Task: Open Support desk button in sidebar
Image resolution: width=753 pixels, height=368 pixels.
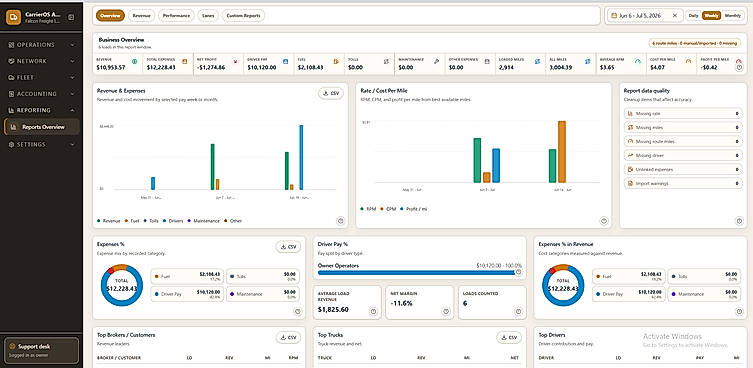Action: pyautogui.click(x=41, y=350)
